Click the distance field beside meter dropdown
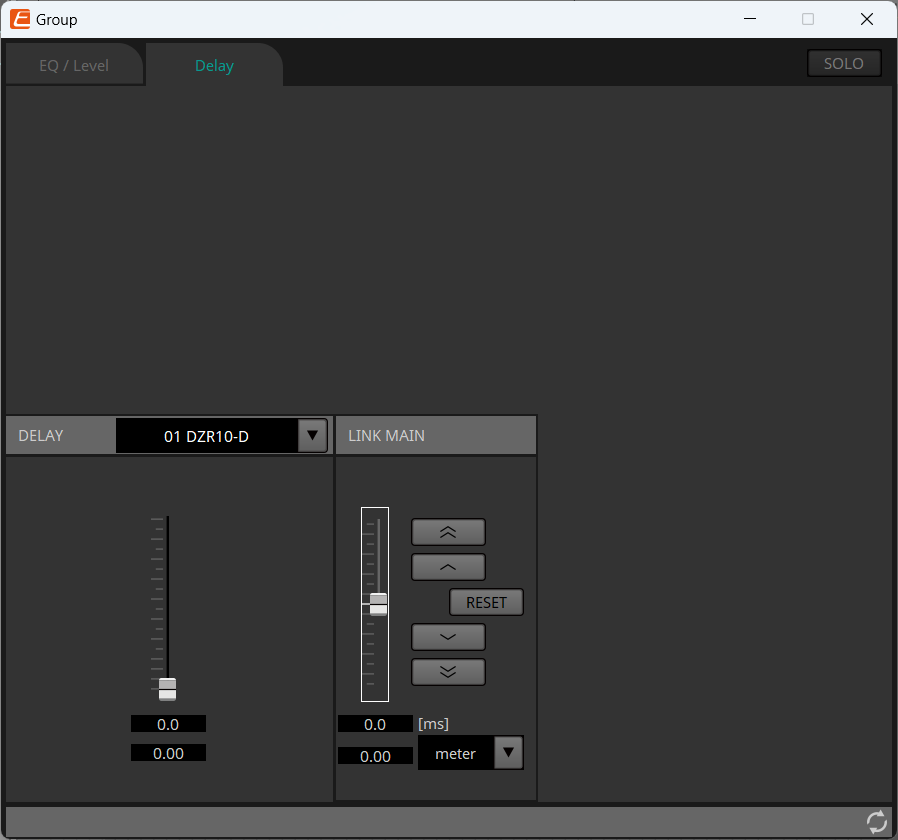The height and width of the screenshot is (840, 898). click(x=375, y=756)
